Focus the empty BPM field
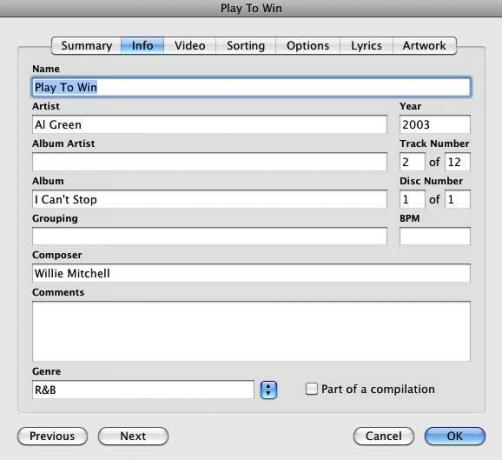This screenshot has width=502, height=460. tap(435, 236)
